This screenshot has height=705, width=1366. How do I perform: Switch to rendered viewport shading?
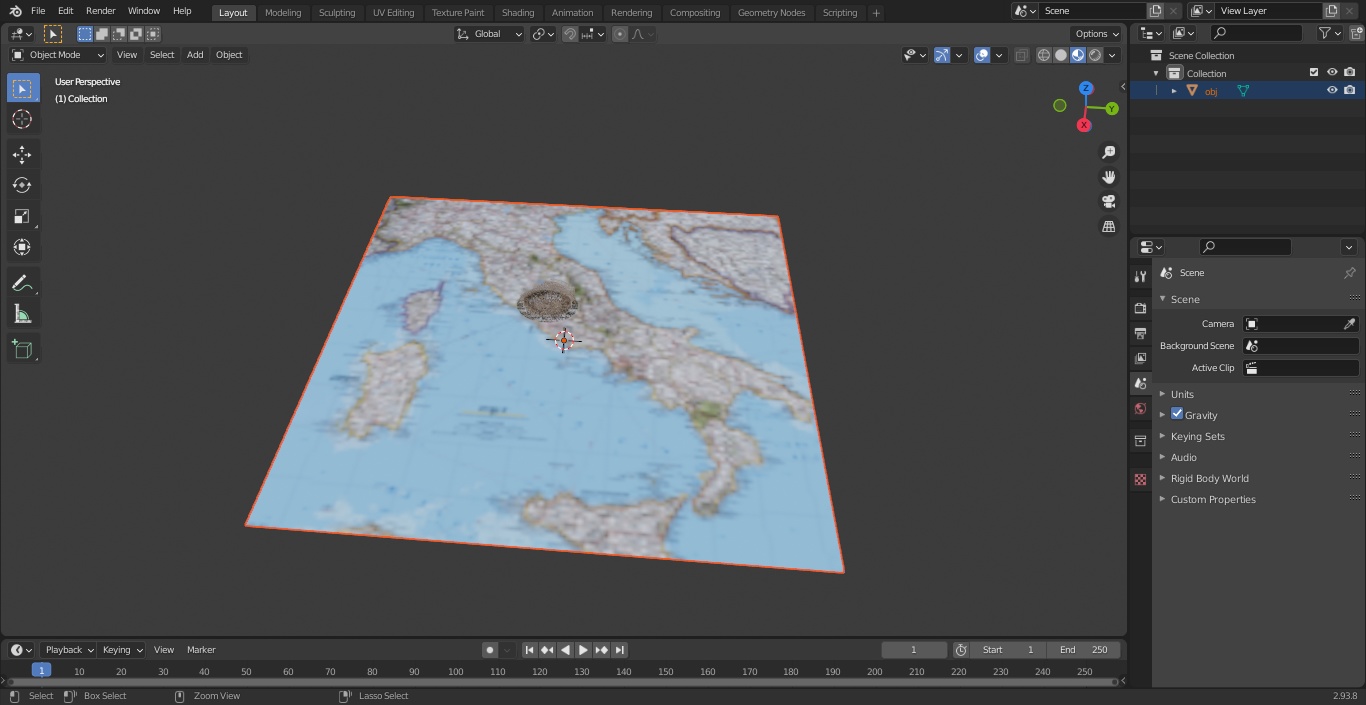[1095, 55]
